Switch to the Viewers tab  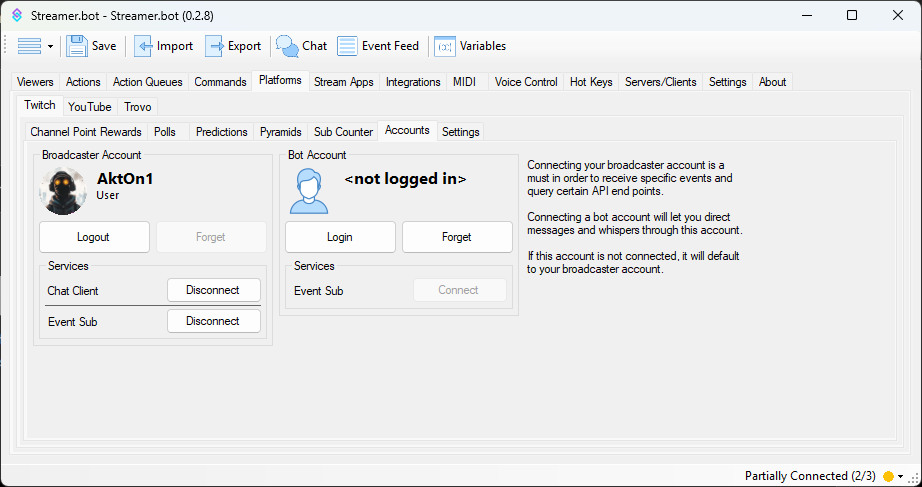[35, 82]
